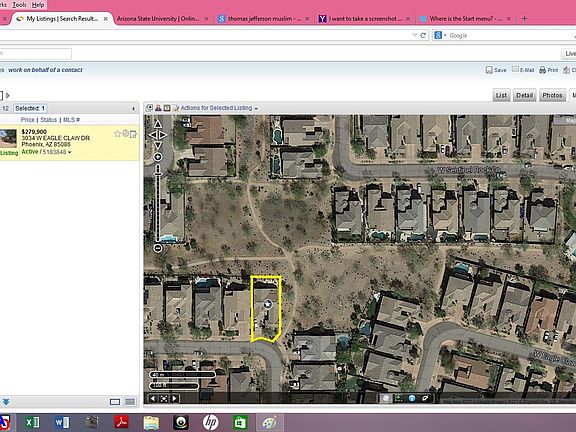
Task: Click the fit-to-extent icon in the map bottom bar
Action: pos(164,398)
